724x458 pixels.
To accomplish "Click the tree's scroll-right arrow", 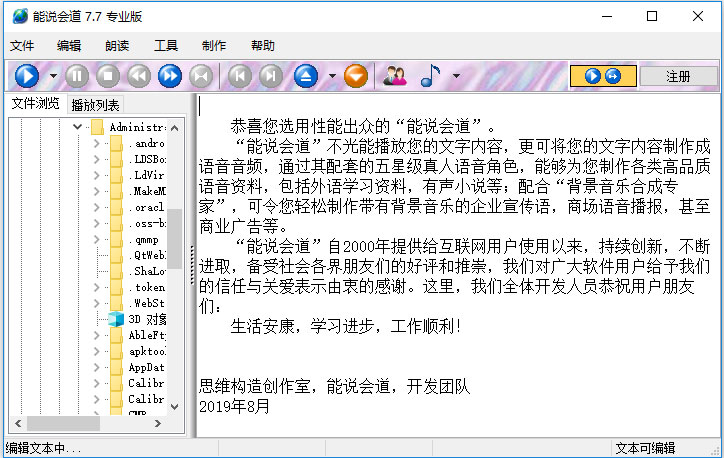I will point(157,423).
